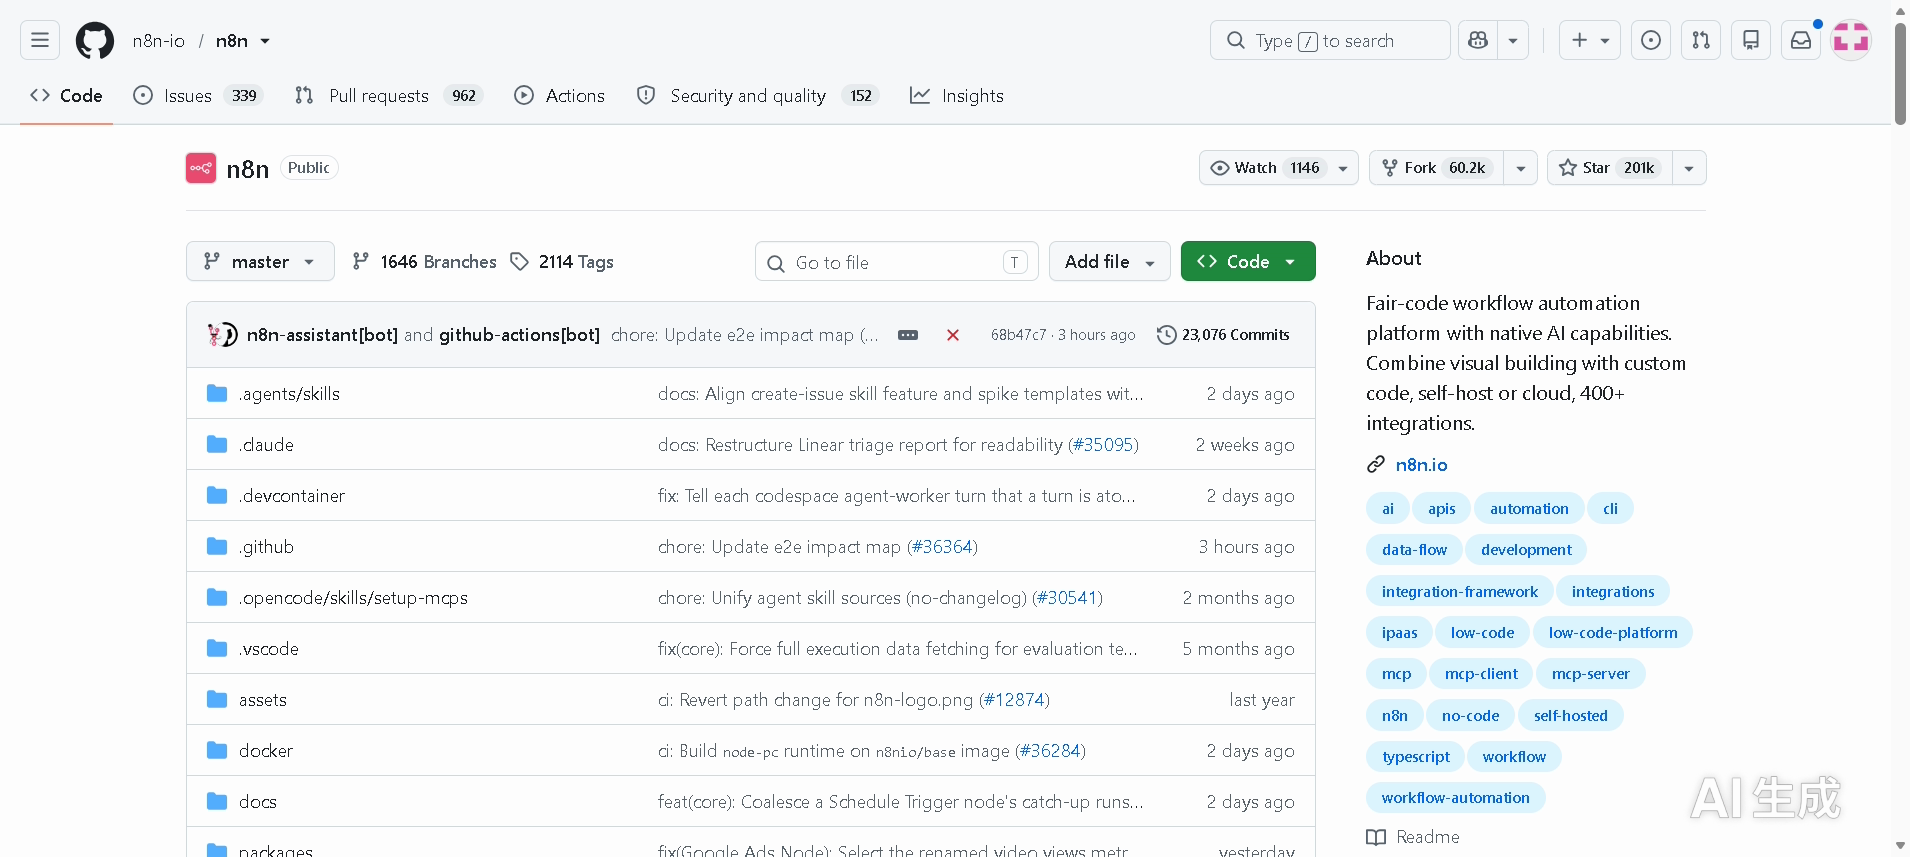The width and height of the screenshot is (1910, 857).
Task: Open the Create new plus dropdown
Action: coord(1590,40)
